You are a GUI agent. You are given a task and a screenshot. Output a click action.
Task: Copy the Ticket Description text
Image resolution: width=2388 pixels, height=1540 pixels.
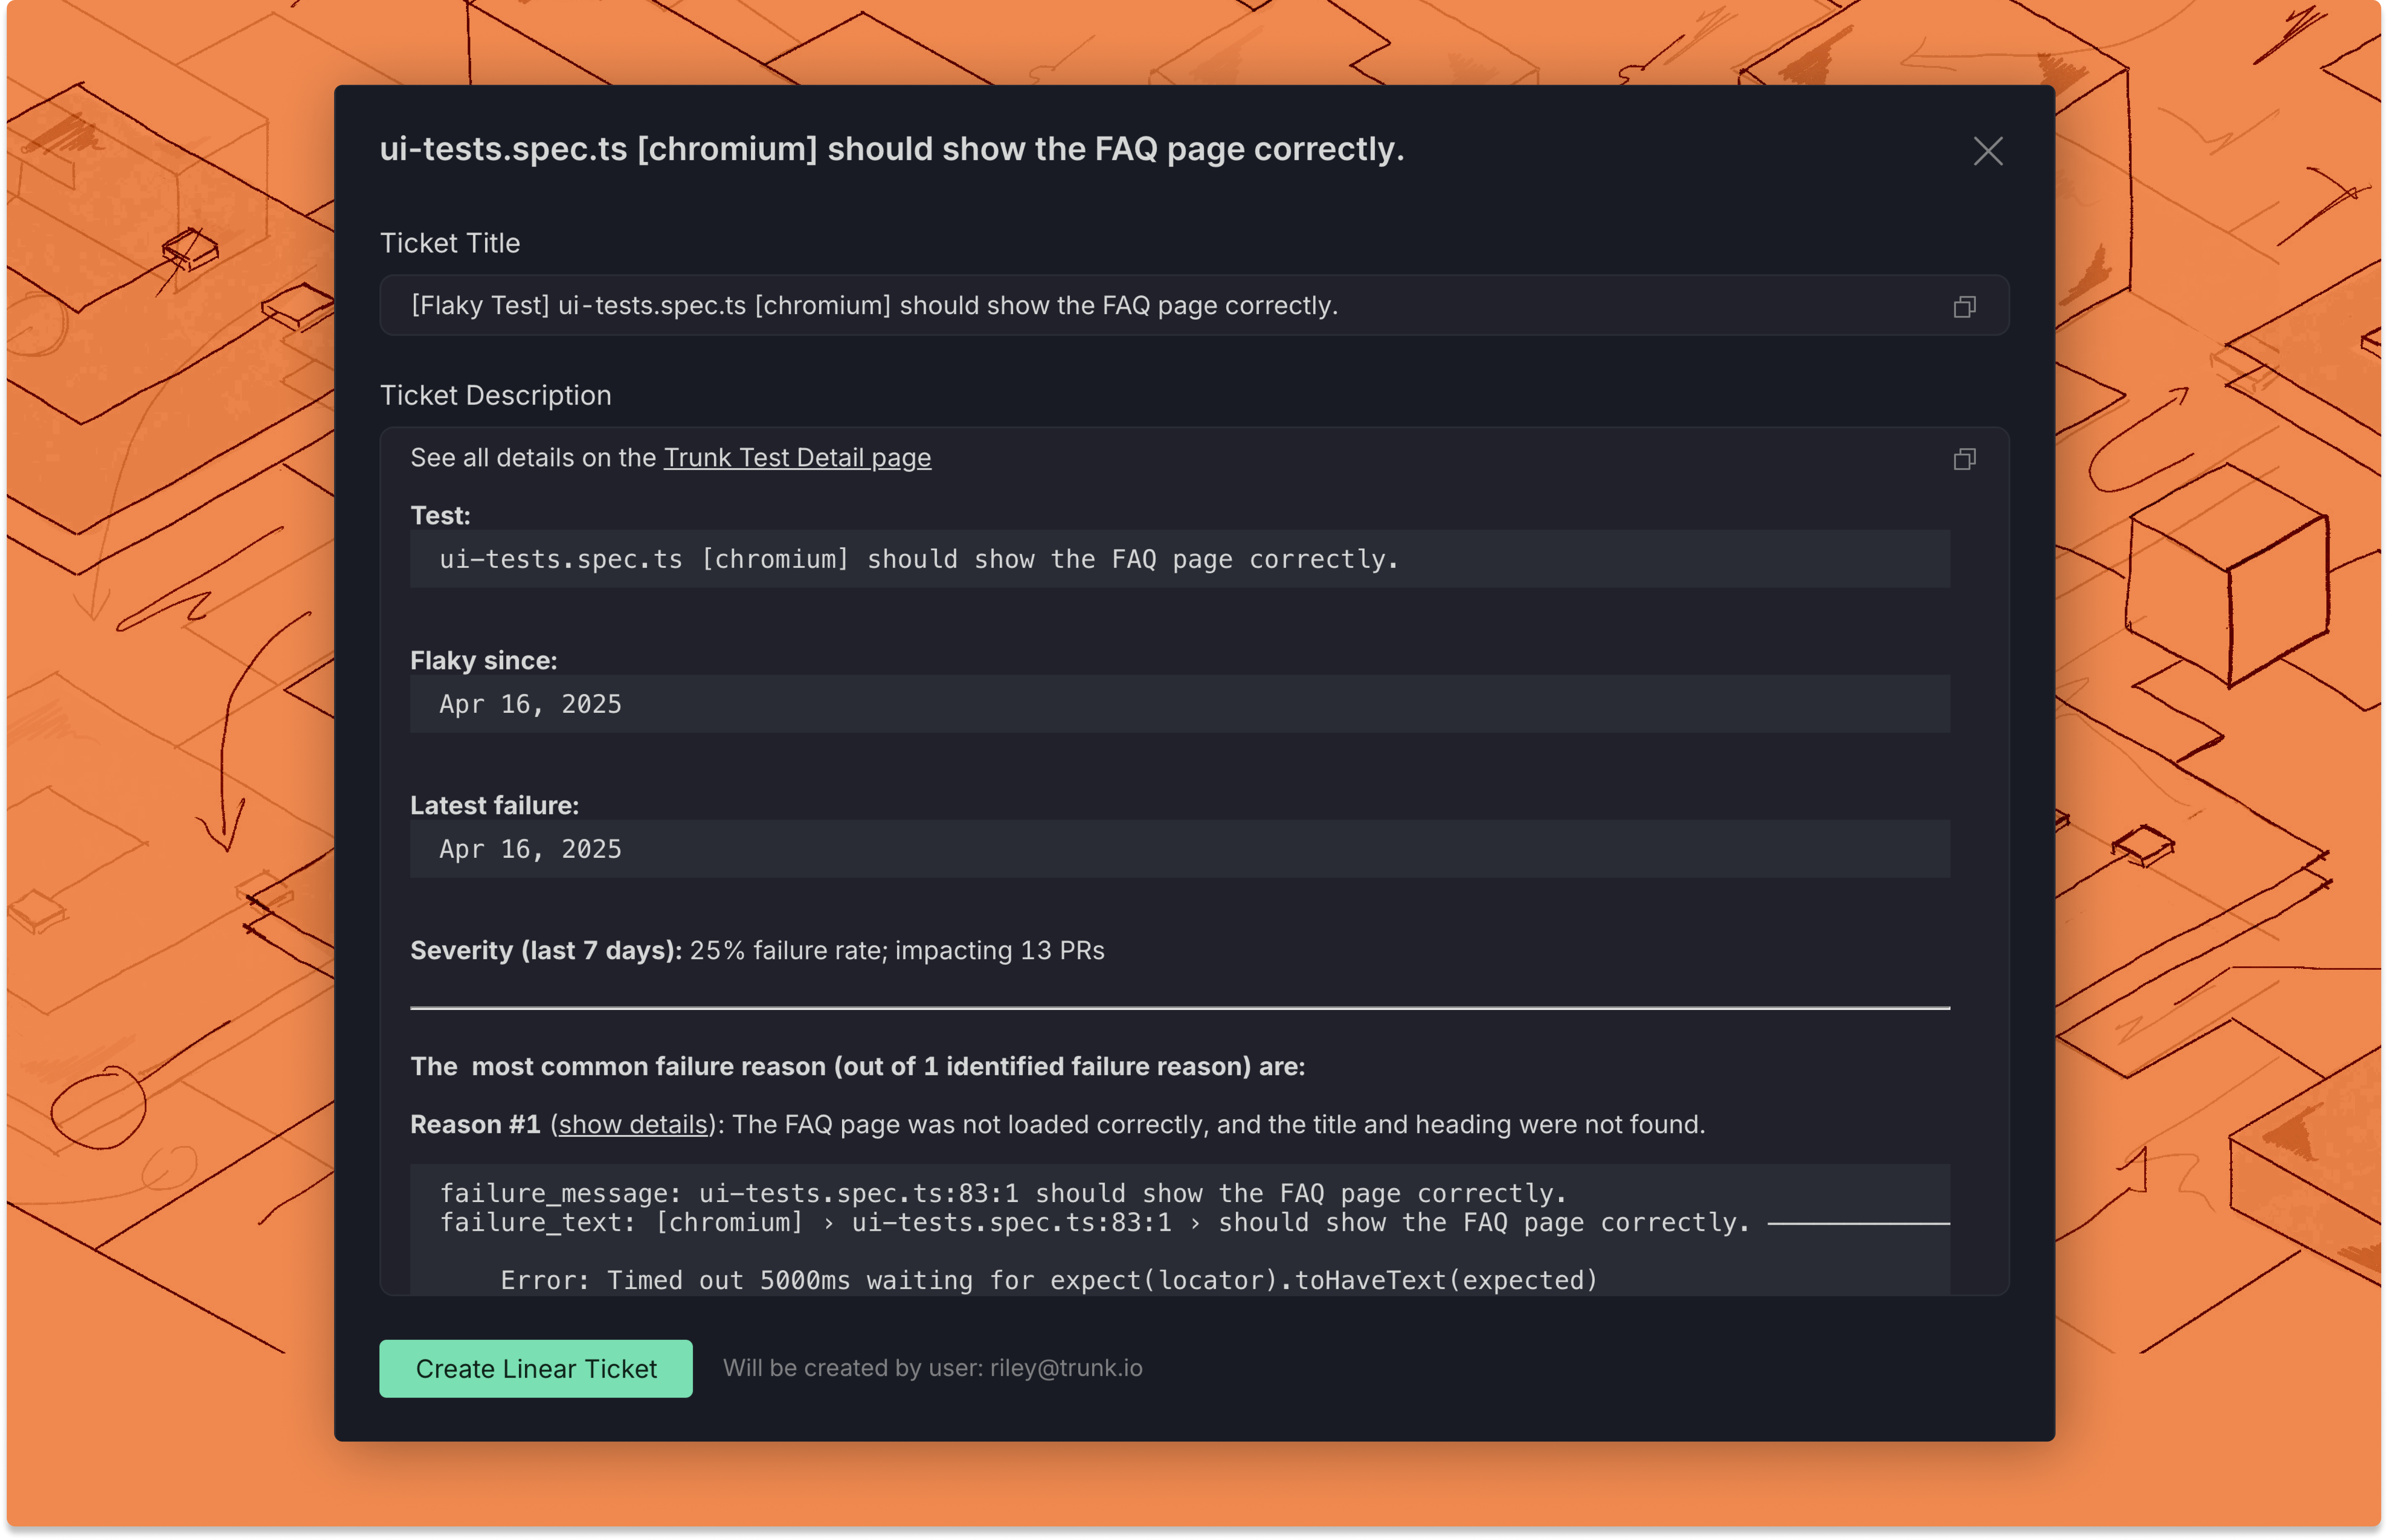coord(1964,459)
